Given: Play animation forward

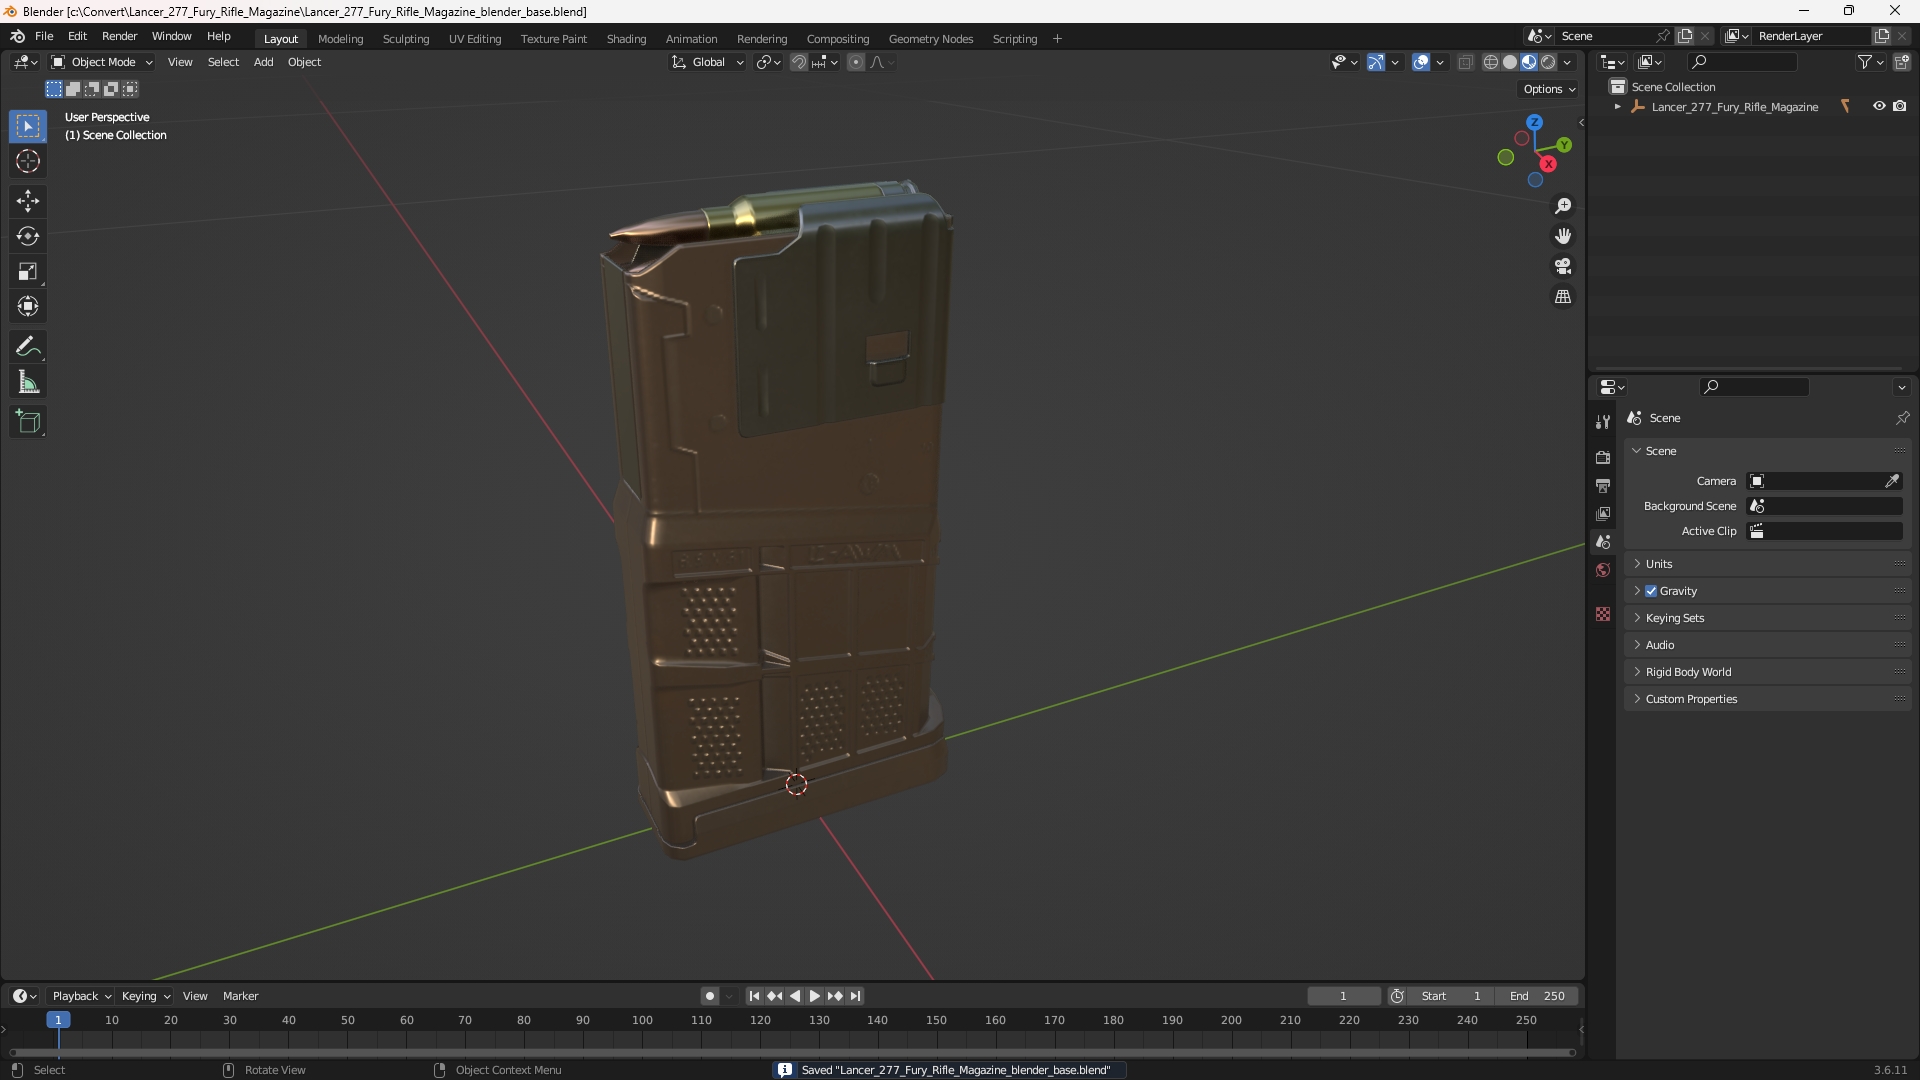Looking at the screenshot, I should (814, 996).
